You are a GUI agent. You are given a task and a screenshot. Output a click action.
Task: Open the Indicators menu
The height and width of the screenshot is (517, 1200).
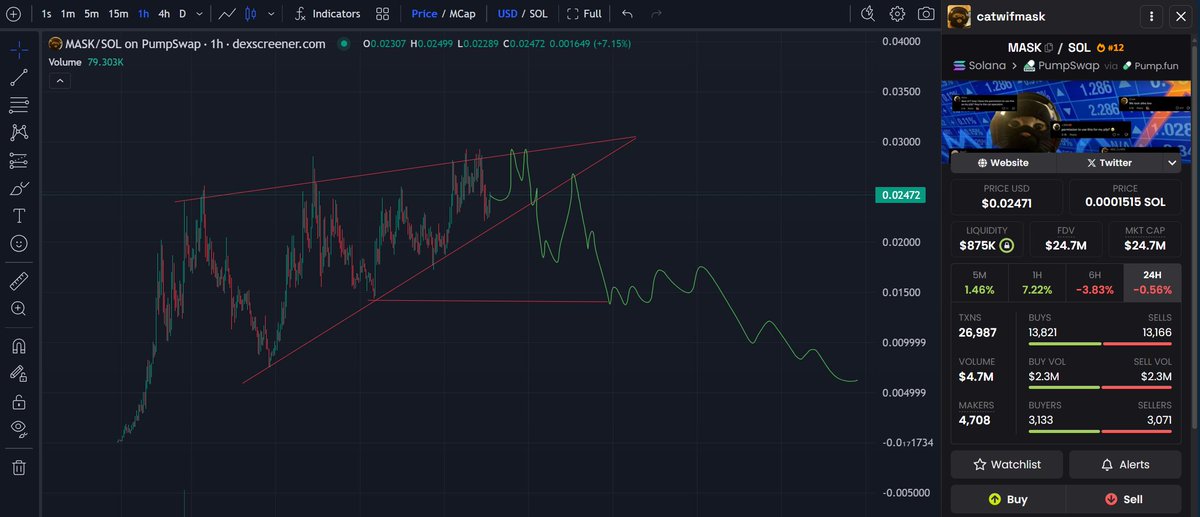pyautogui.click(x=327, y=14)
